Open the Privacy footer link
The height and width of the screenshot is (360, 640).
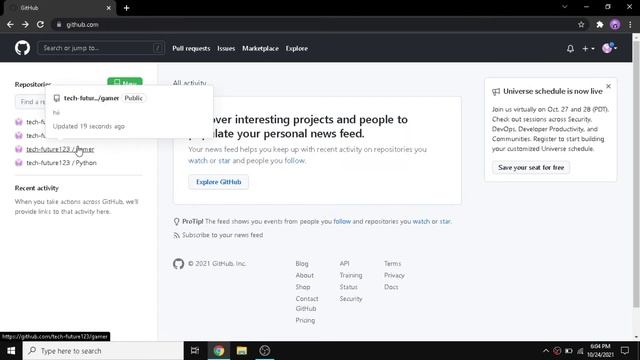pyautogui.click(x=394, y=276)
